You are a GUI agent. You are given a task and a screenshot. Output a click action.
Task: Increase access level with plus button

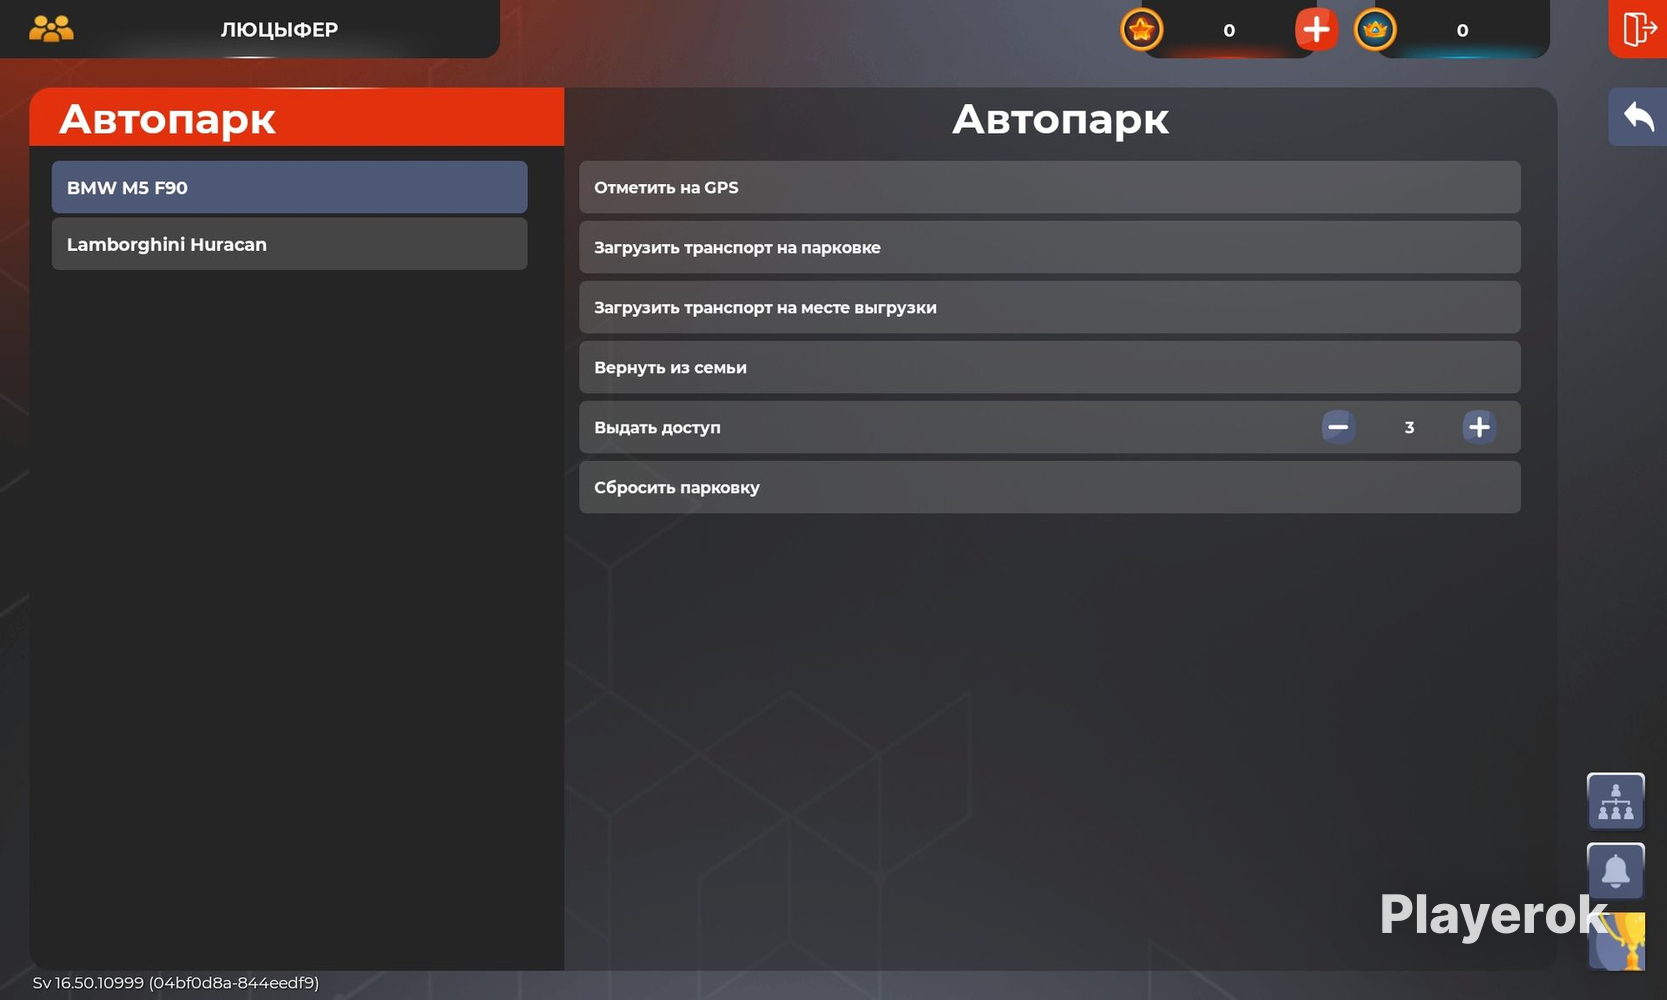pos(1478,427)
